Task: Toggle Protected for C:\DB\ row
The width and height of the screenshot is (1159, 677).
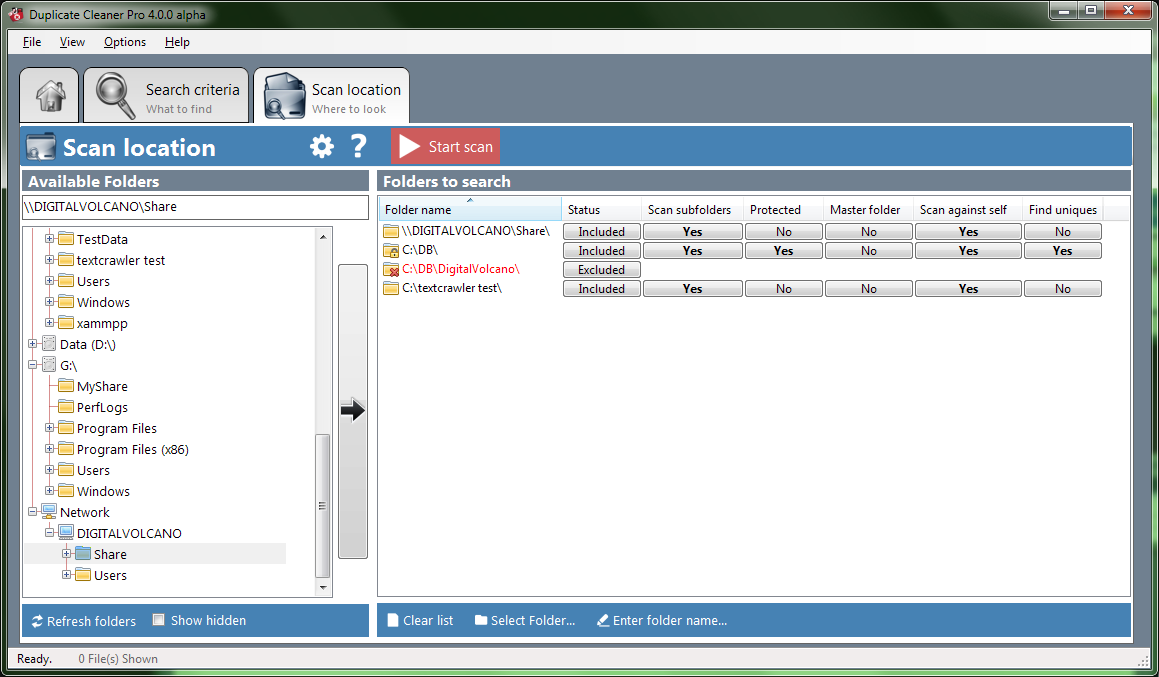Action: point(783,251)
